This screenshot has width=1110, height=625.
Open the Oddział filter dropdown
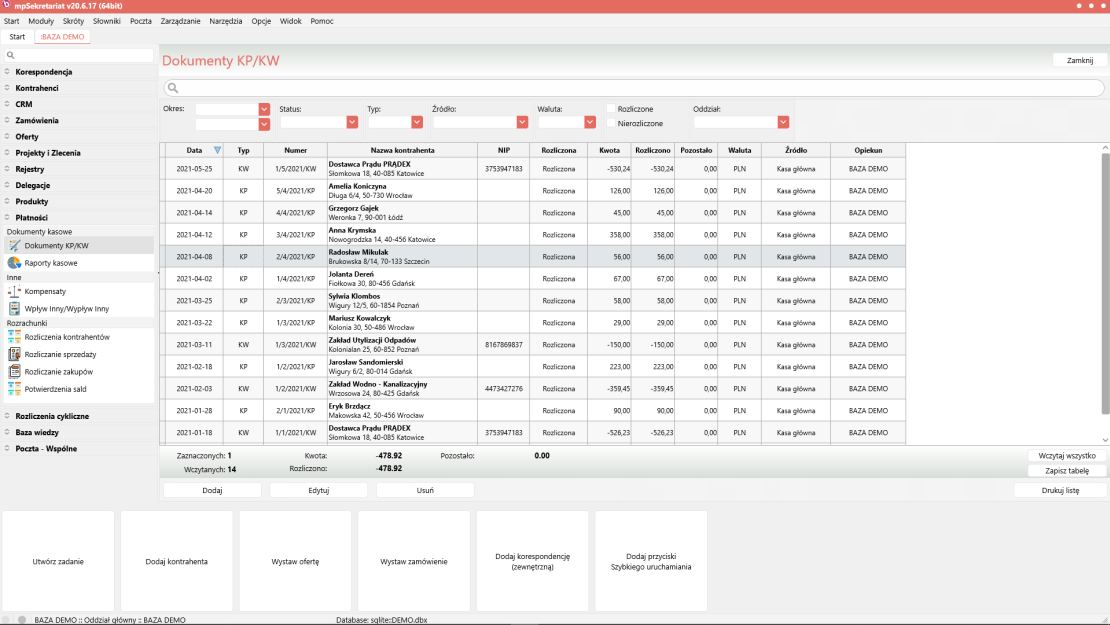(783, 122)
